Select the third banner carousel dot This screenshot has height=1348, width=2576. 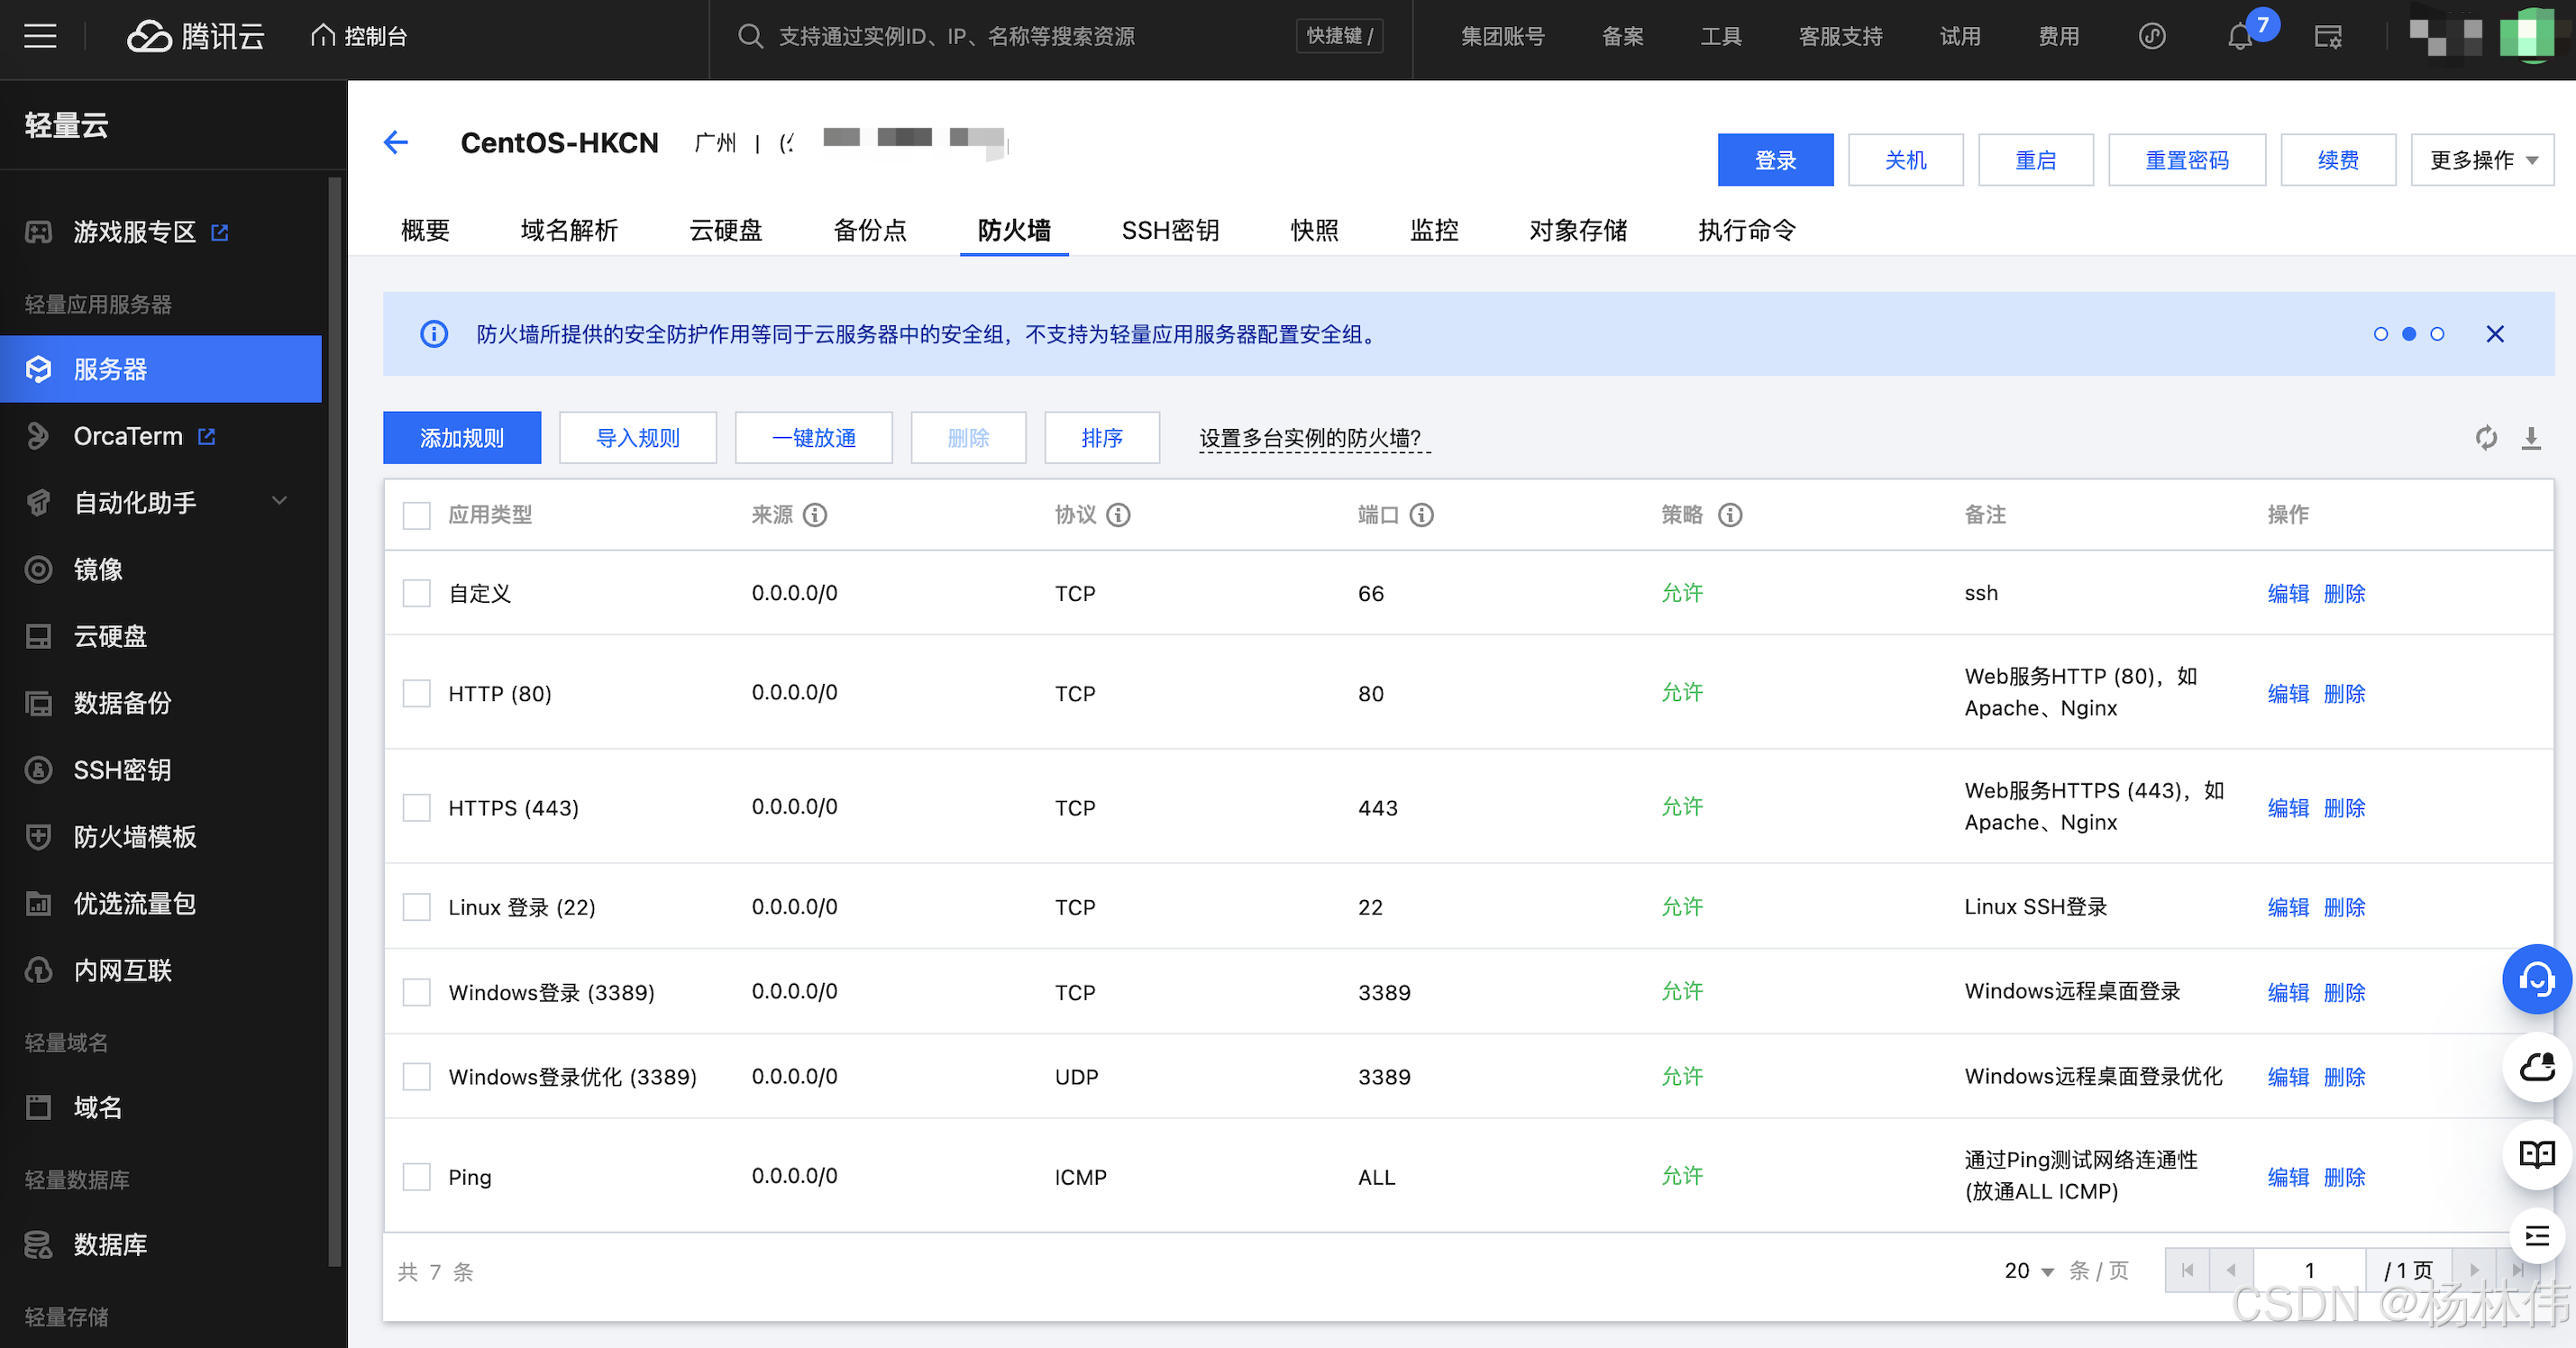click(2437, 334)
